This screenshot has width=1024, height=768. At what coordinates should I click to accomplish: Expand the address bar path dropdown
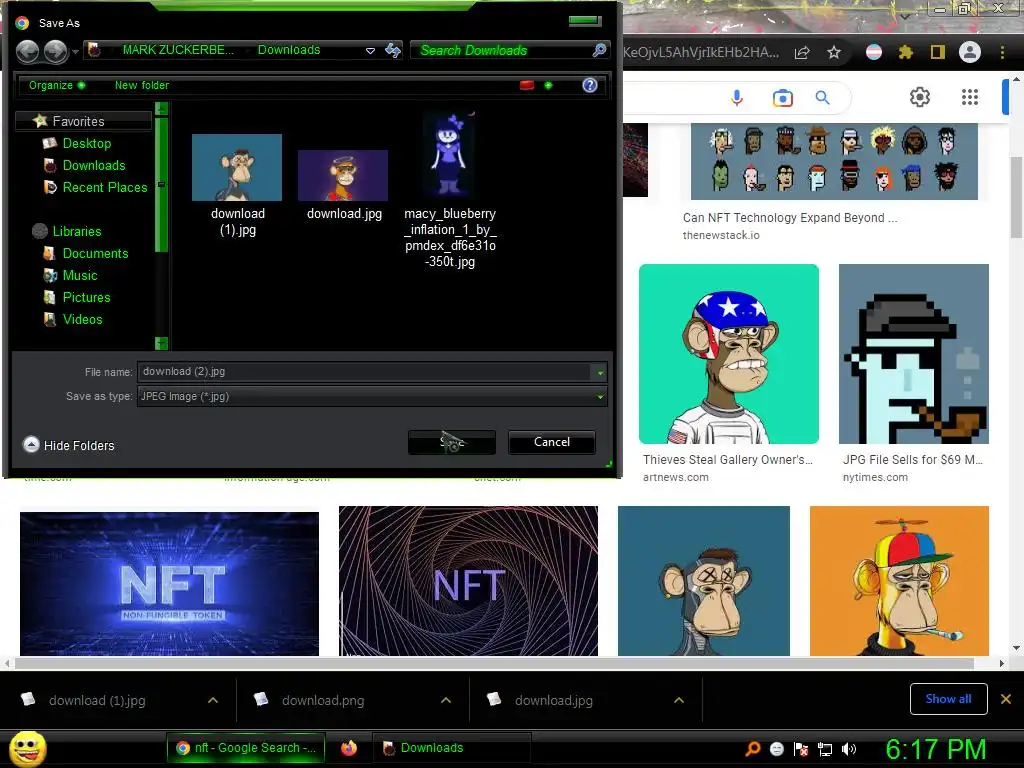(370, 50)
